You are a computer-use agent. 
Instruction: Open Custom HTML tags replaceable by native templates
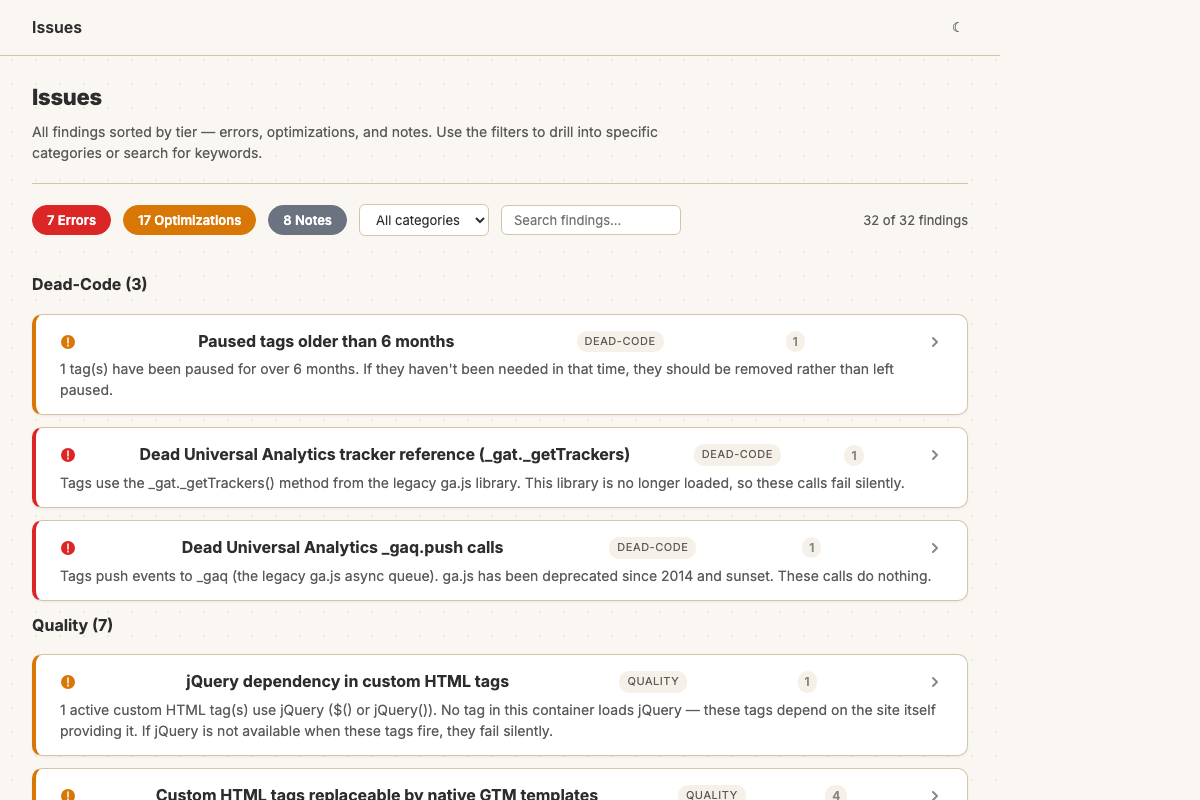pyautogui.click(x=377, y=794)
